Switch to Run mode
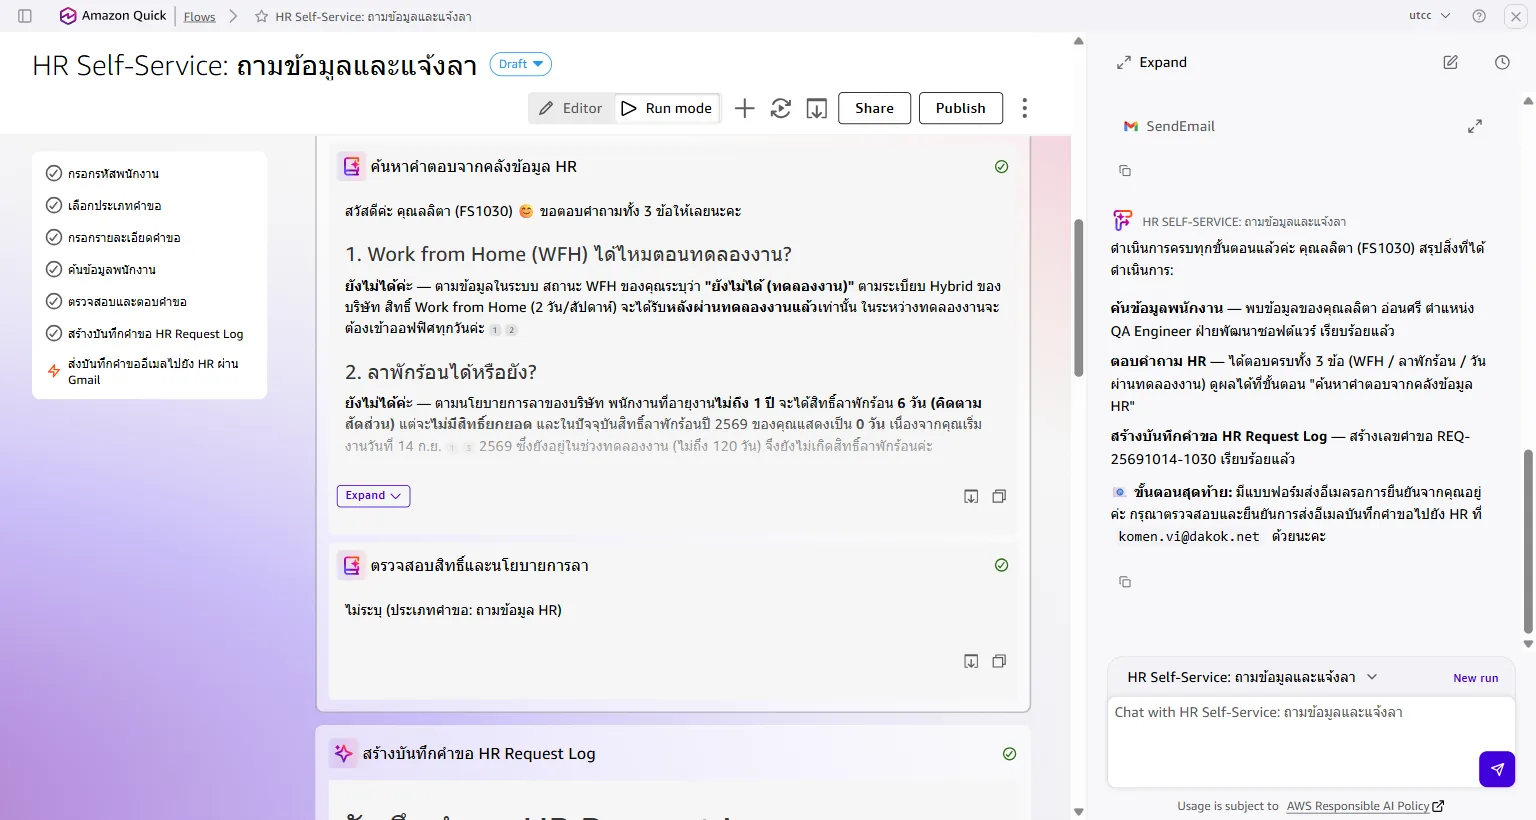1536x820 pixels. click(x=666, y=108)
